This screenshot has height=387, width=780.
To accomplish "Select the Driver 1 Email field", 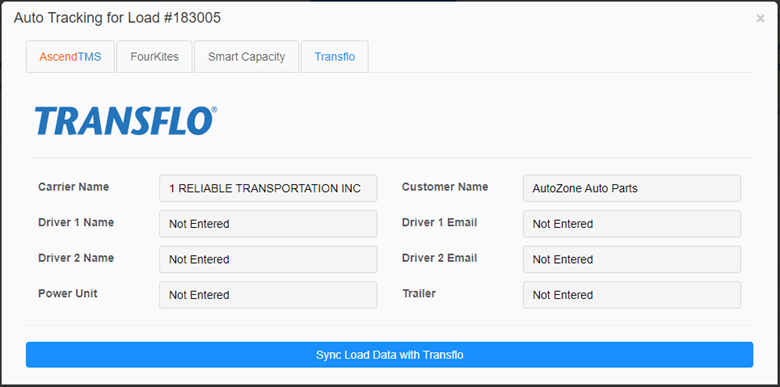I will click(632, 224).
